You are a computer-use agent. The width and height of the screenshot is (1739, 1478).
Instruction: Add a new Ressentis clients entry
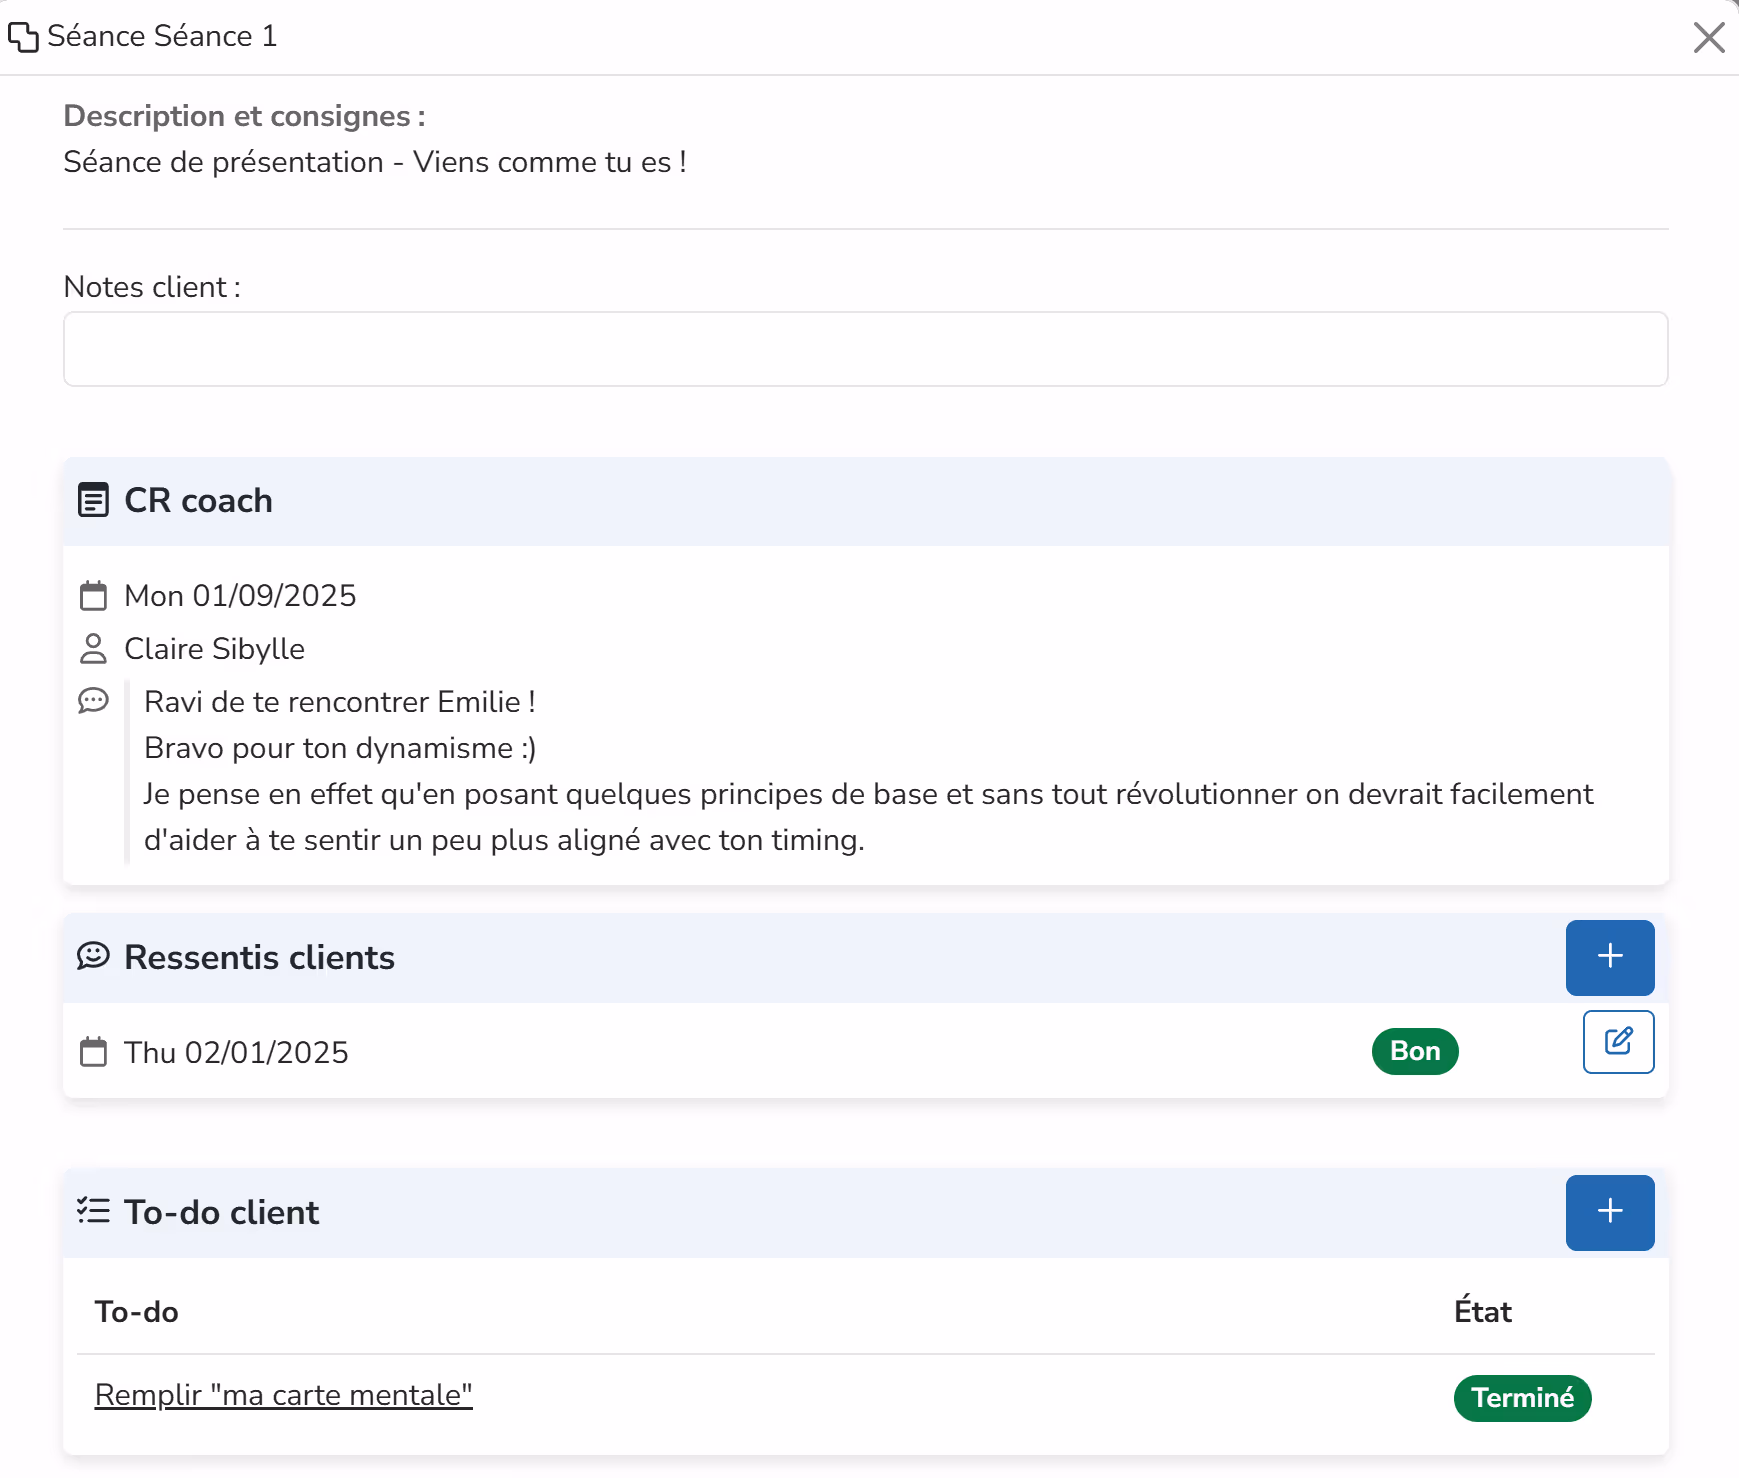[1610, 957]
